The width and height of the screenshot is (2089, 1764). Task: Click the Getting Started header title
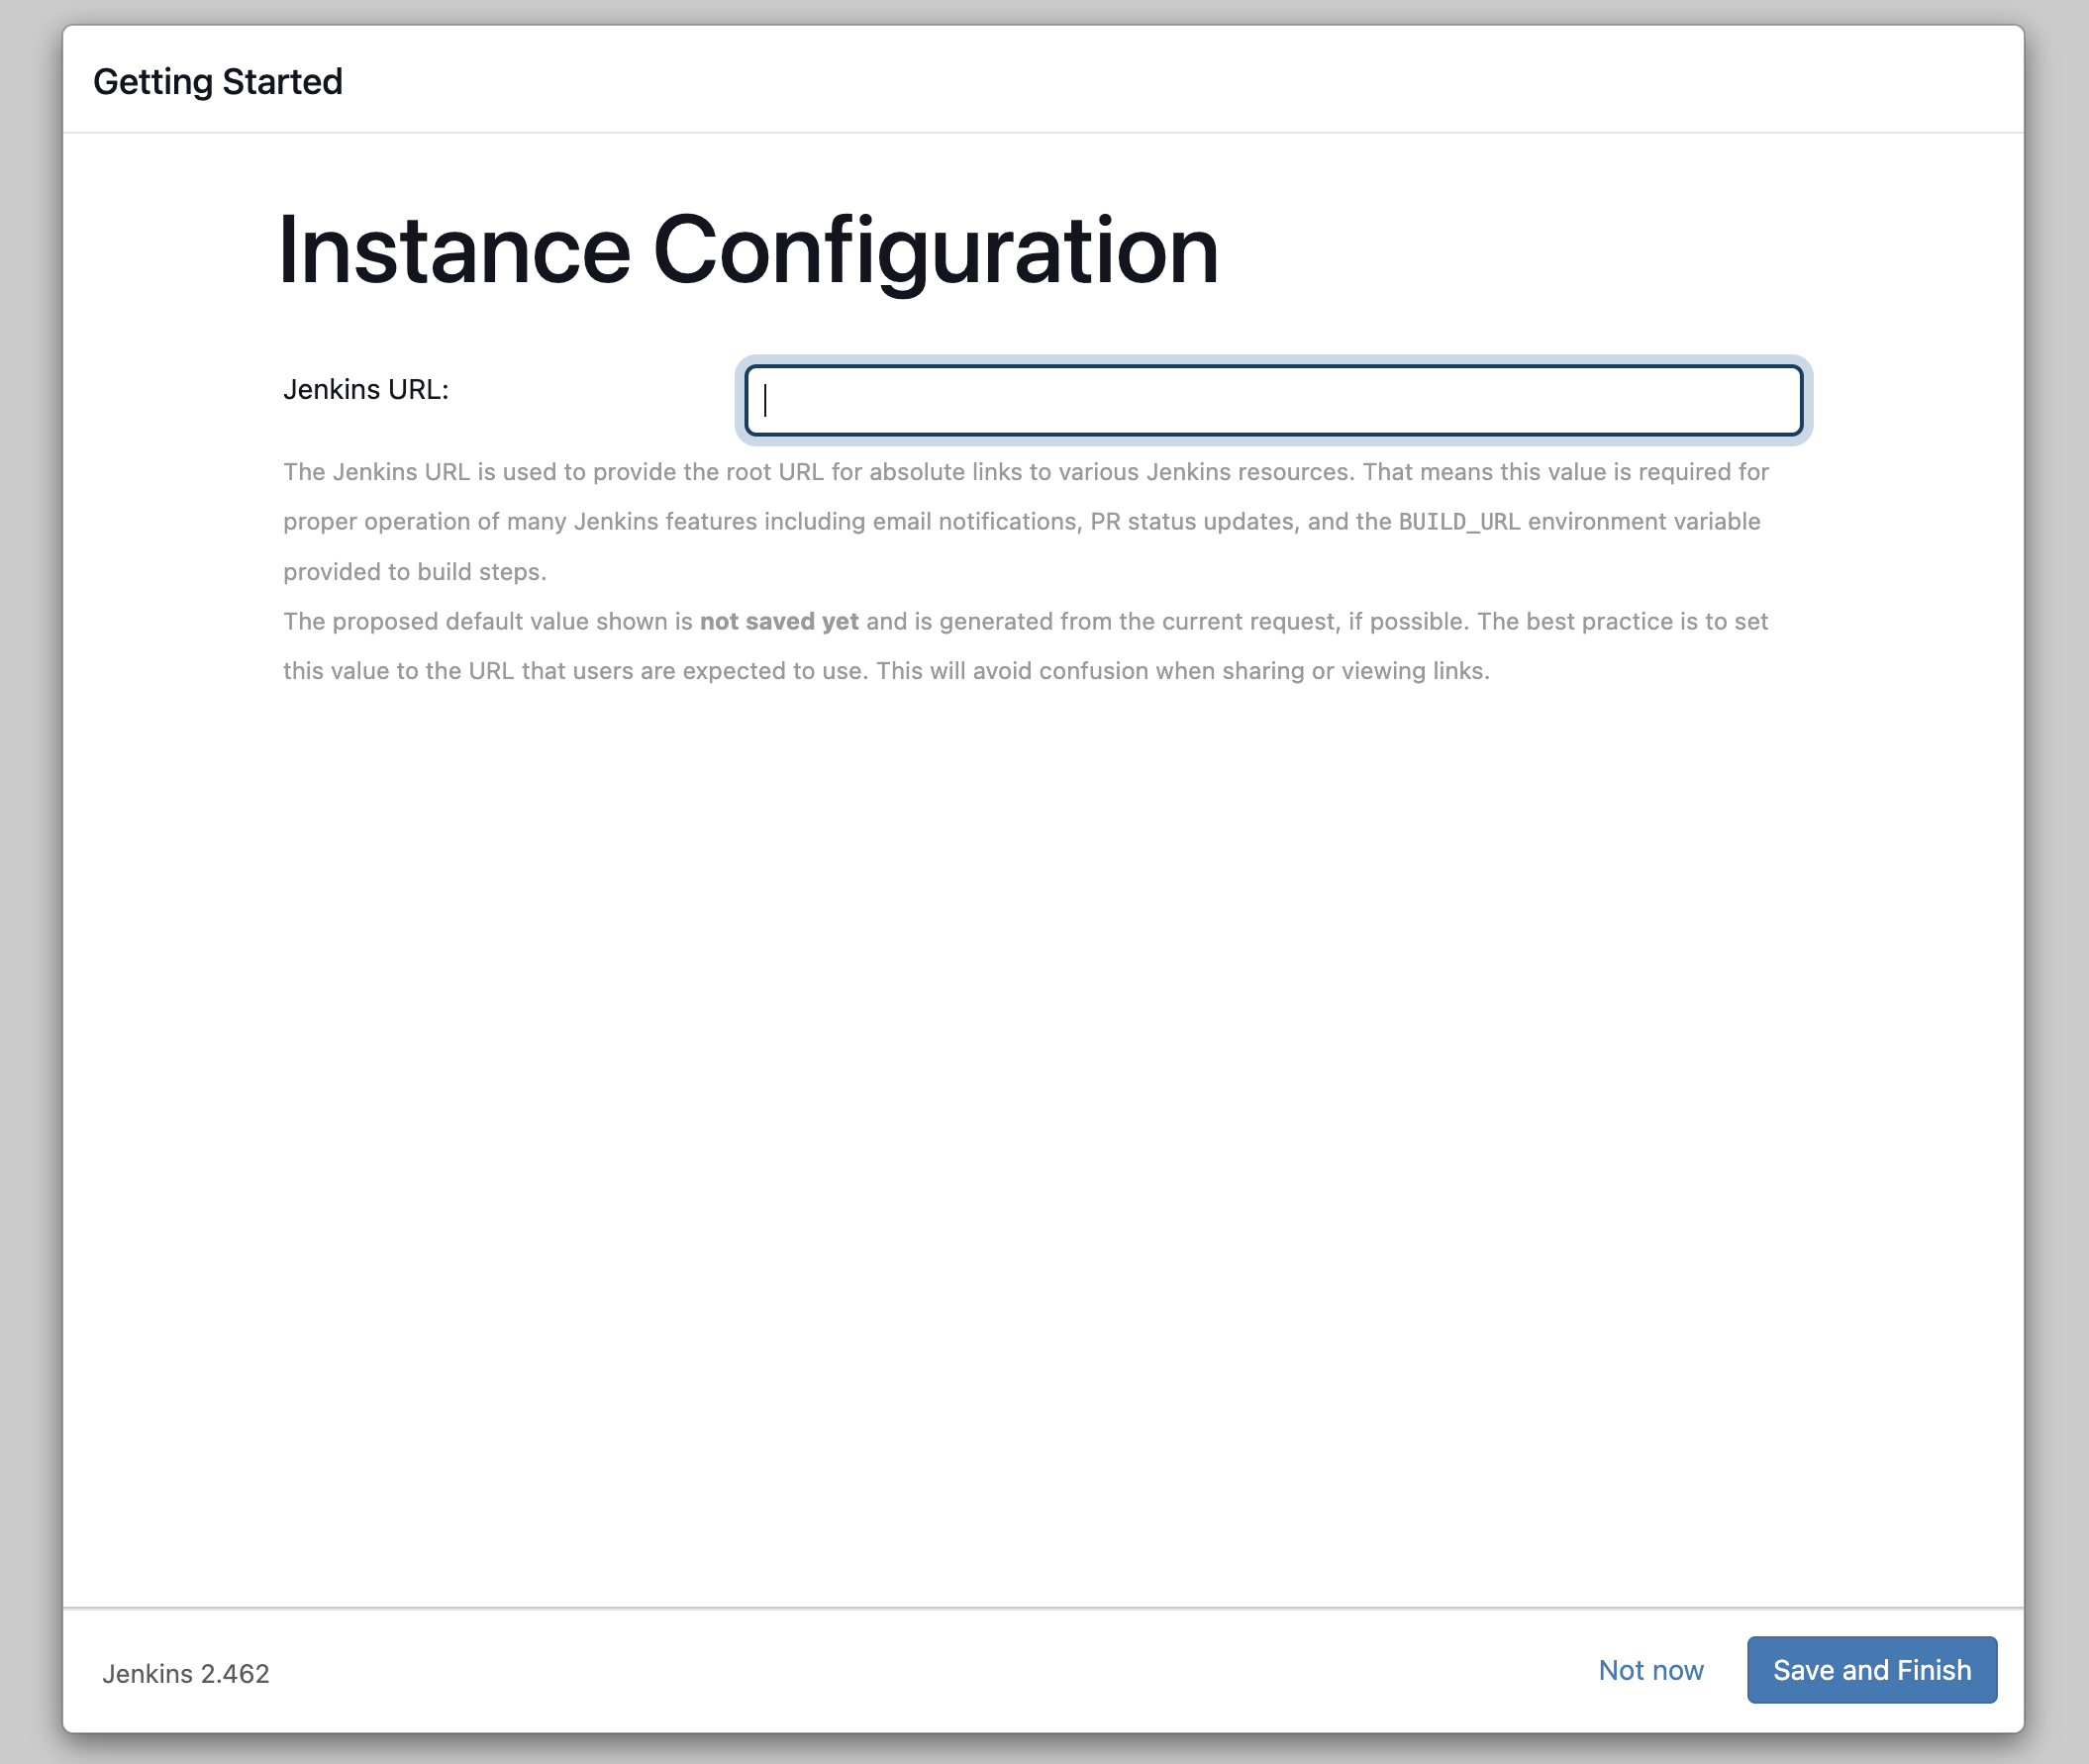pos(217,82)
